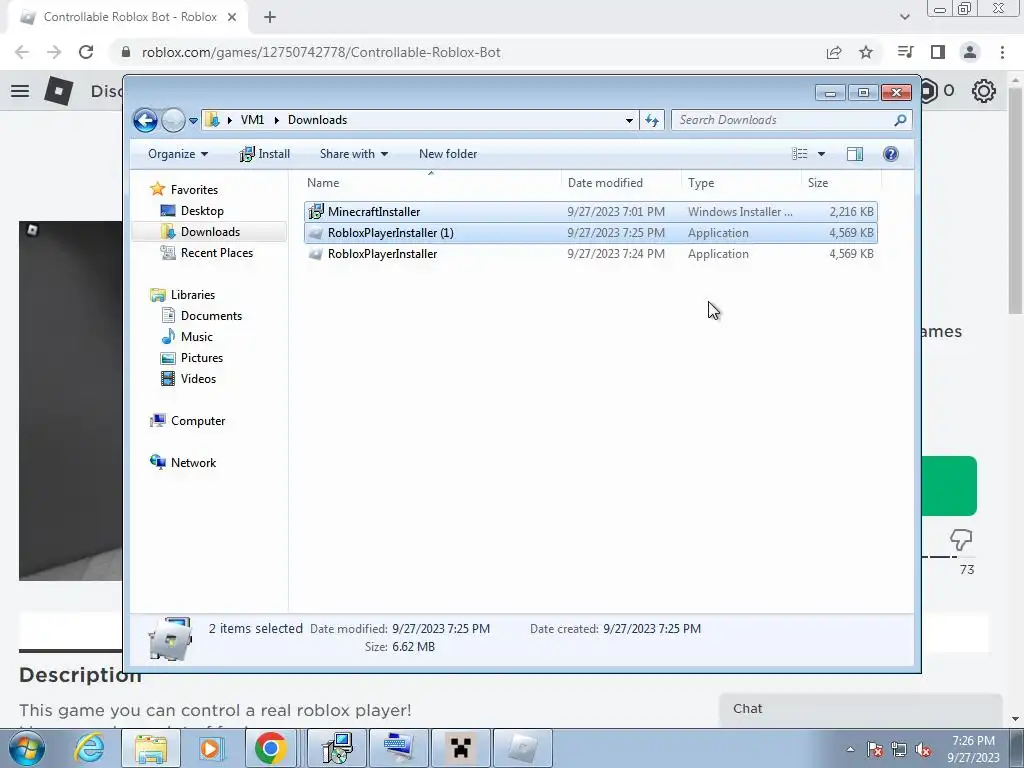Open the Roblox hamburger menu

[x=20, y=91]
